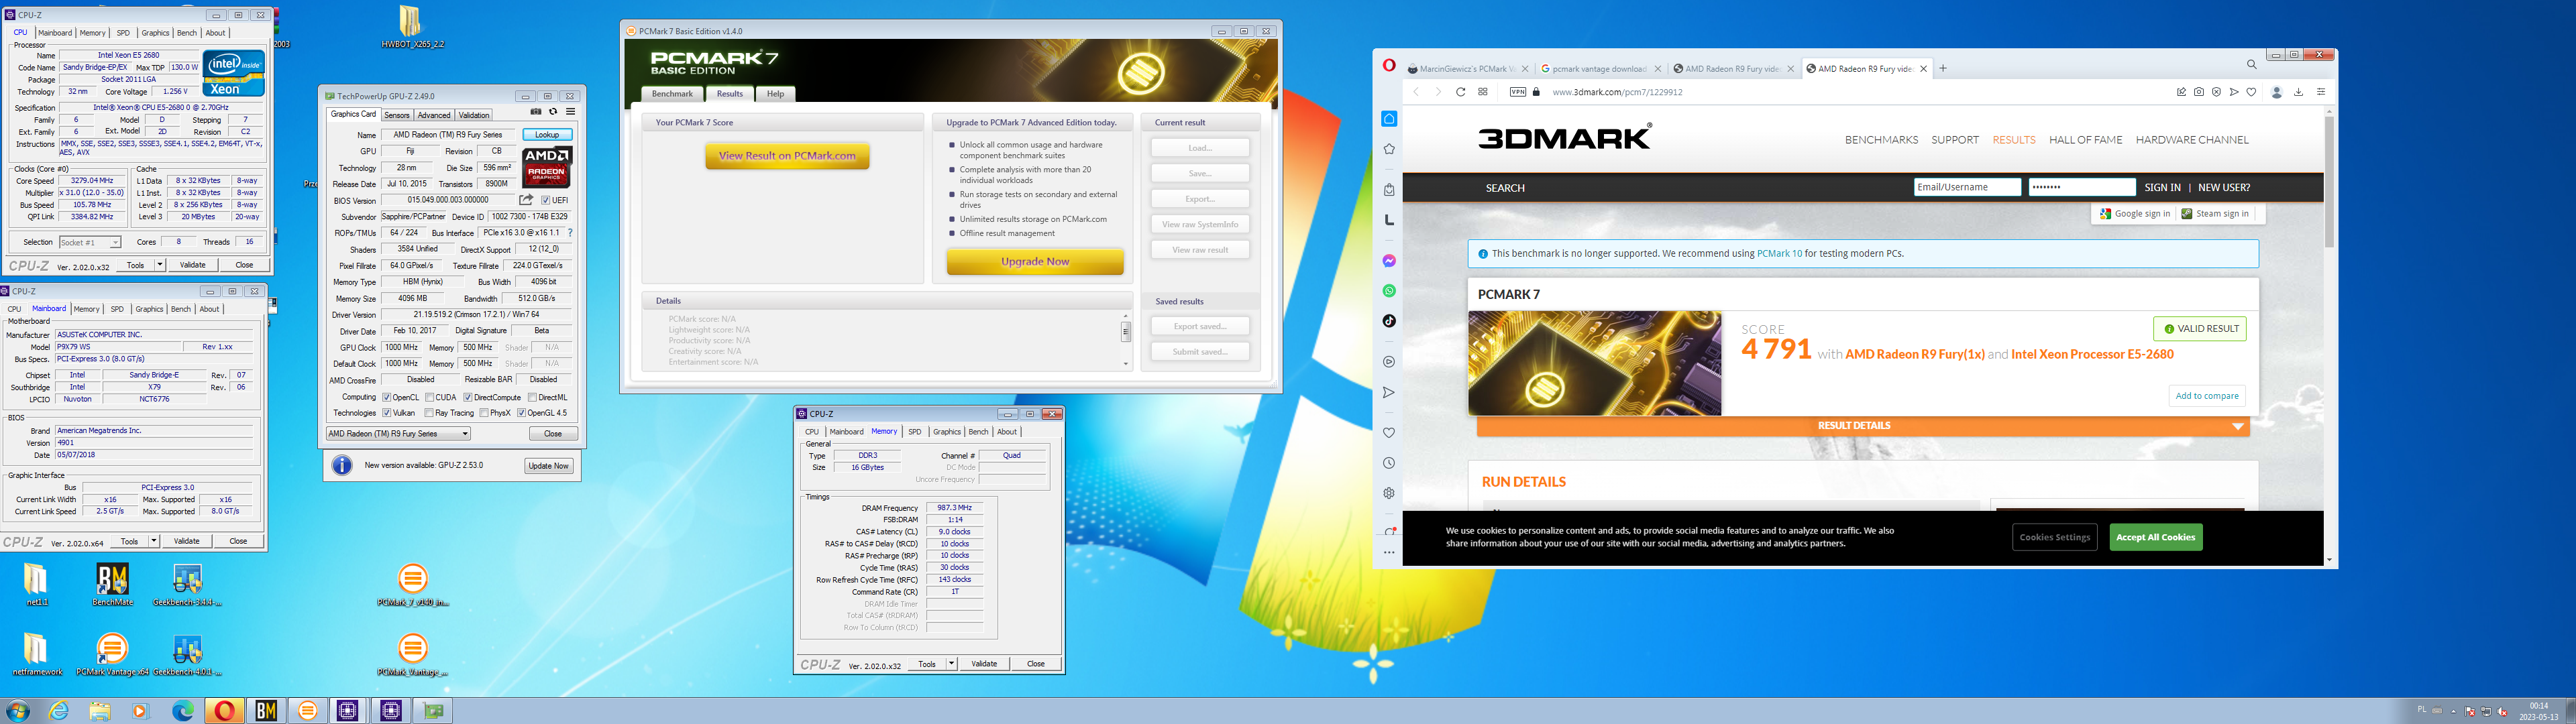Expand Tools dropdown arrow in CPU-Z Memory window
Screen dimensions: 2576x724
(951, 664)
